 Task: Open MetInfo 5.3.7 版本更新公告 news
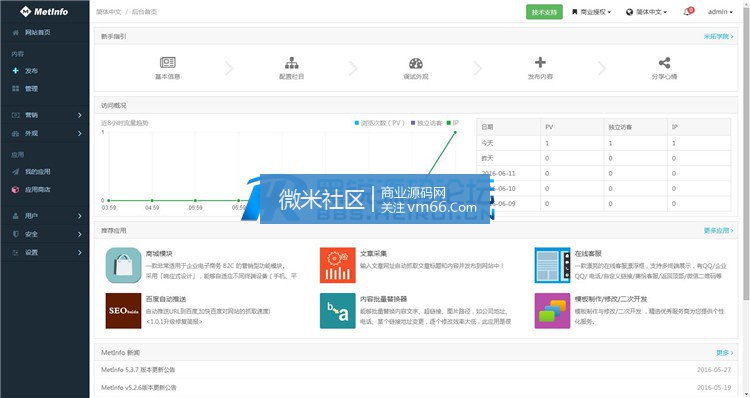tap(138, 370)
